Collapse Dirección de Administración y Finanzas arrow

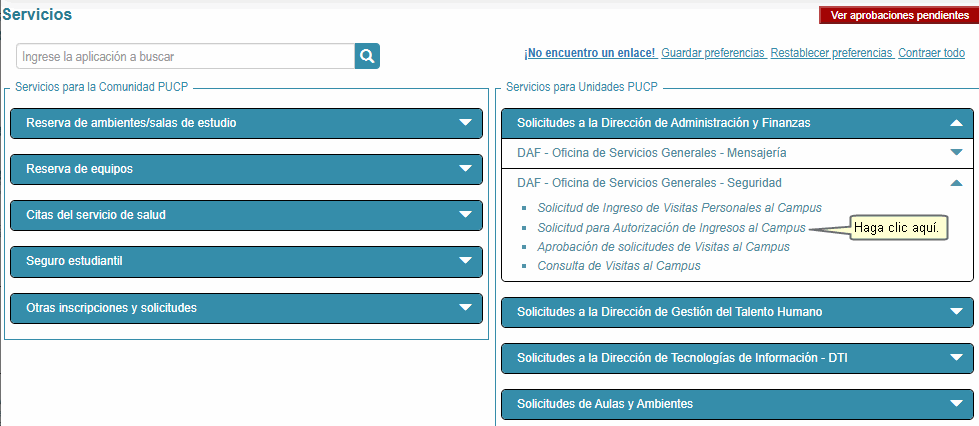tap(956, 123)
